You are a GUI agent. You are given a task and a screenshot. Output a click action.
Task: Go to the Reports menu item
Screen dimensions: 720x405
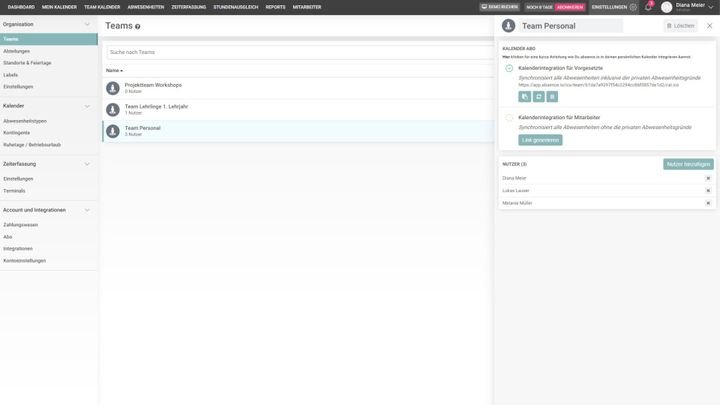[x=275, y=7]
